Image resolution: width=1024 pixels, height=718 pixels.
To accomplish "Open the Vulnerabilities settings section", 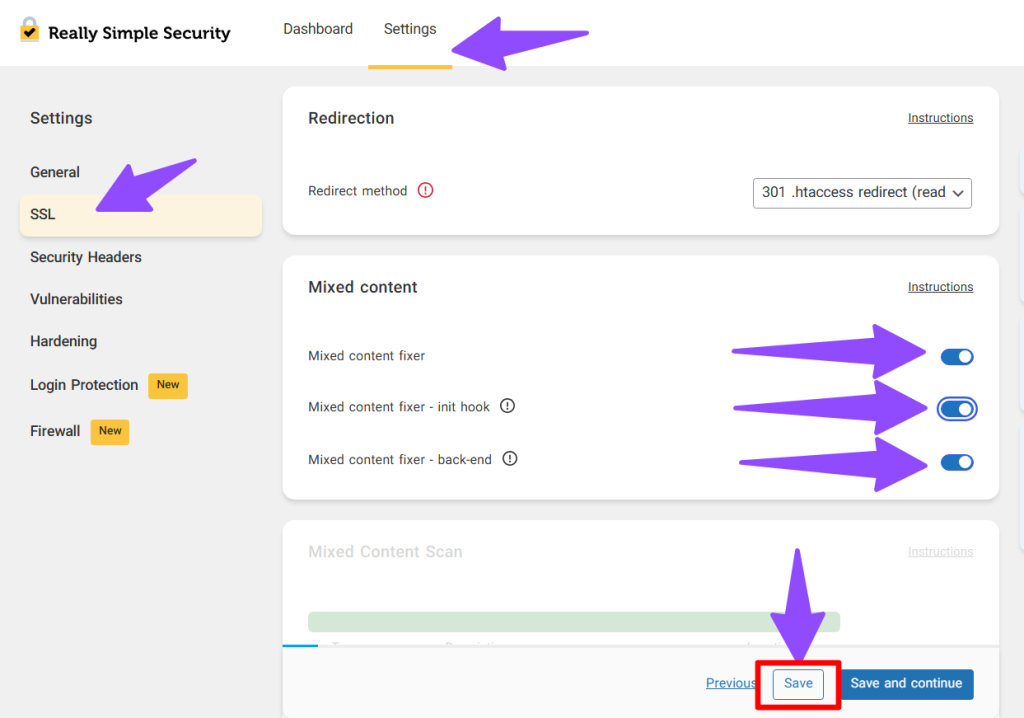I will [76, 299].
